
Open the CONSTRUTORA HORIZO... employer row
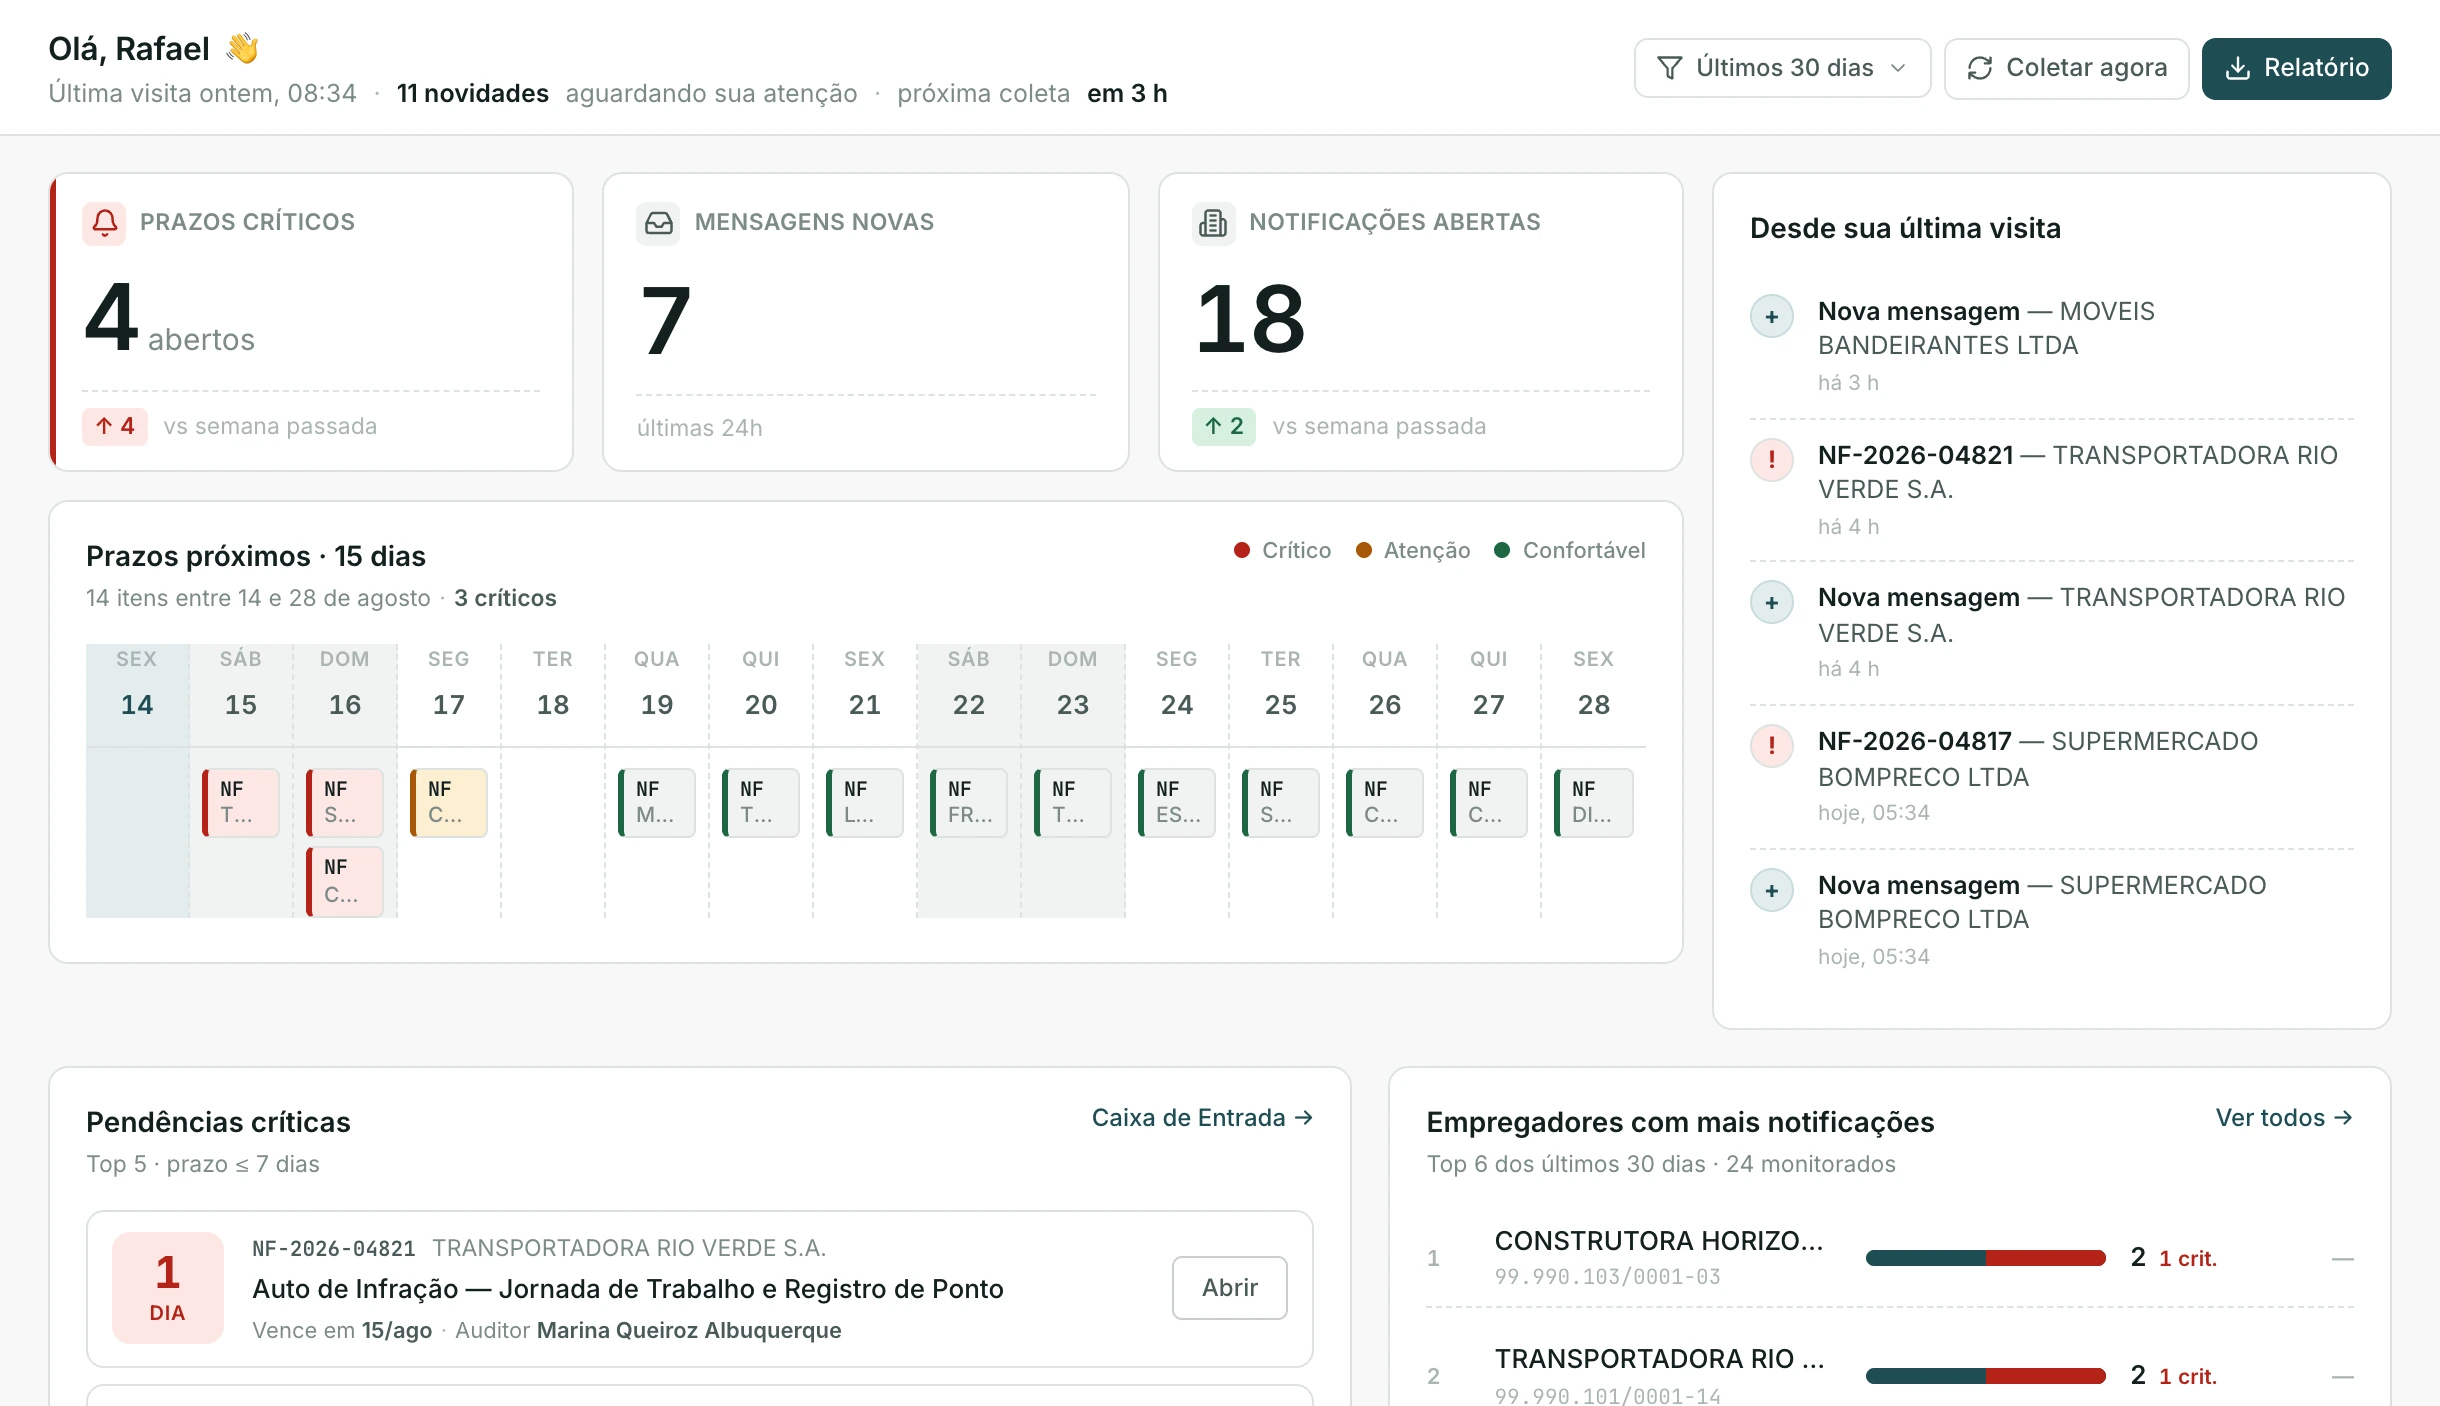coord(1890,1258)
